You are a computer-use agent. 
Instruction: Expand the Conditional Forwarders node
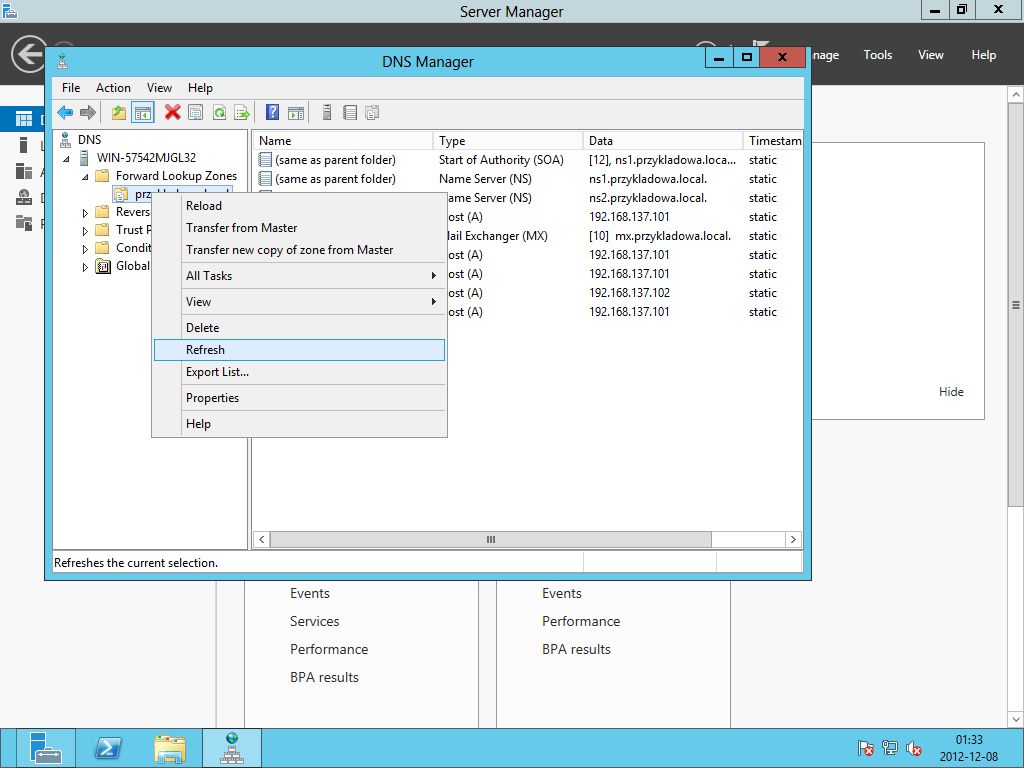85,249
